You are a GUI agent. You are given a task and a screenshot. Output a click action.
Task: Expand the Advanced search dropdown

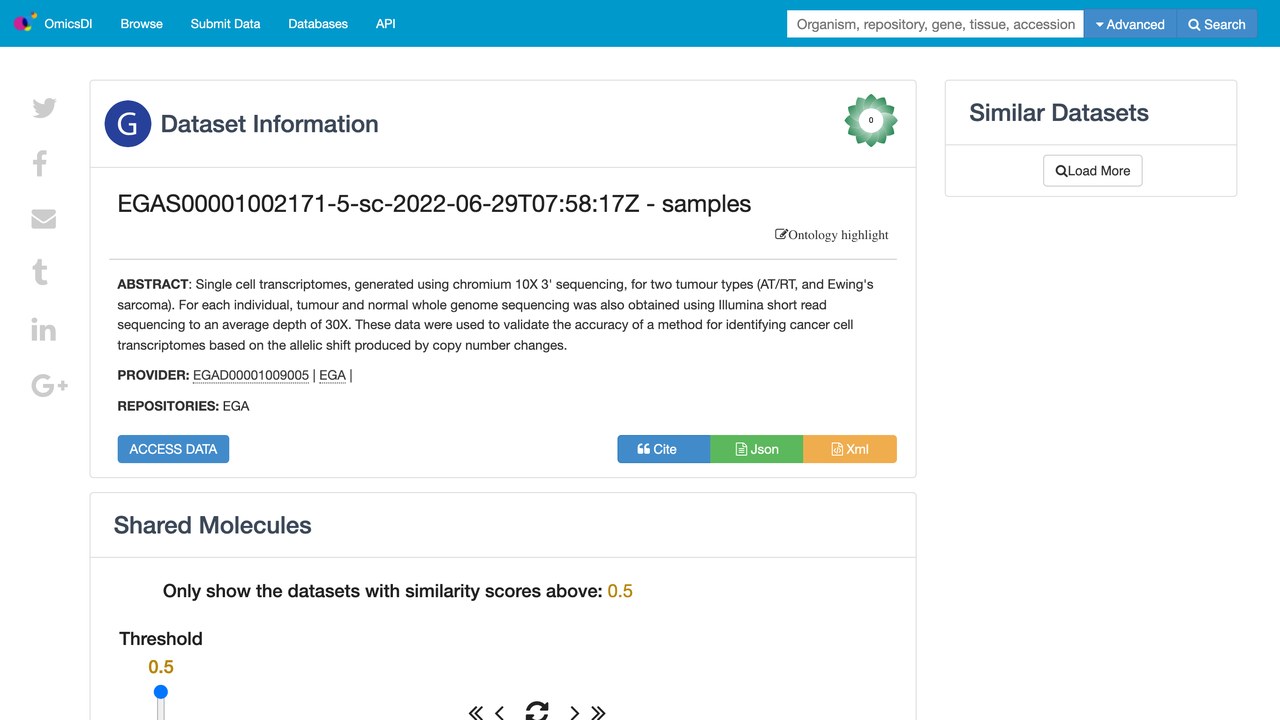(1130, 24)
